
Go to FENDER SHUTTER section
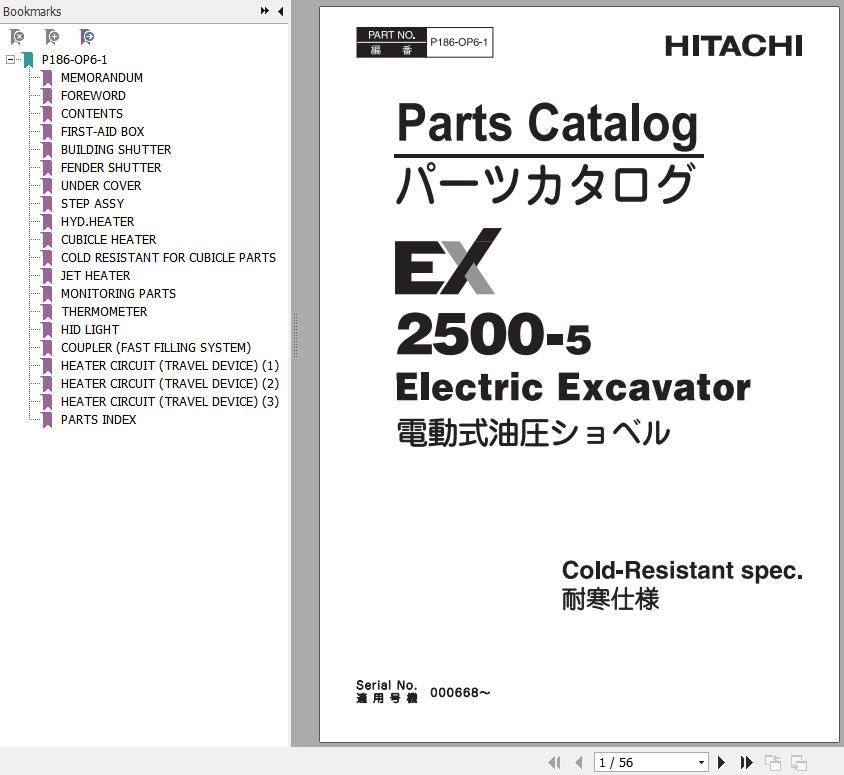pyautogui.click(x=111, y=167)
